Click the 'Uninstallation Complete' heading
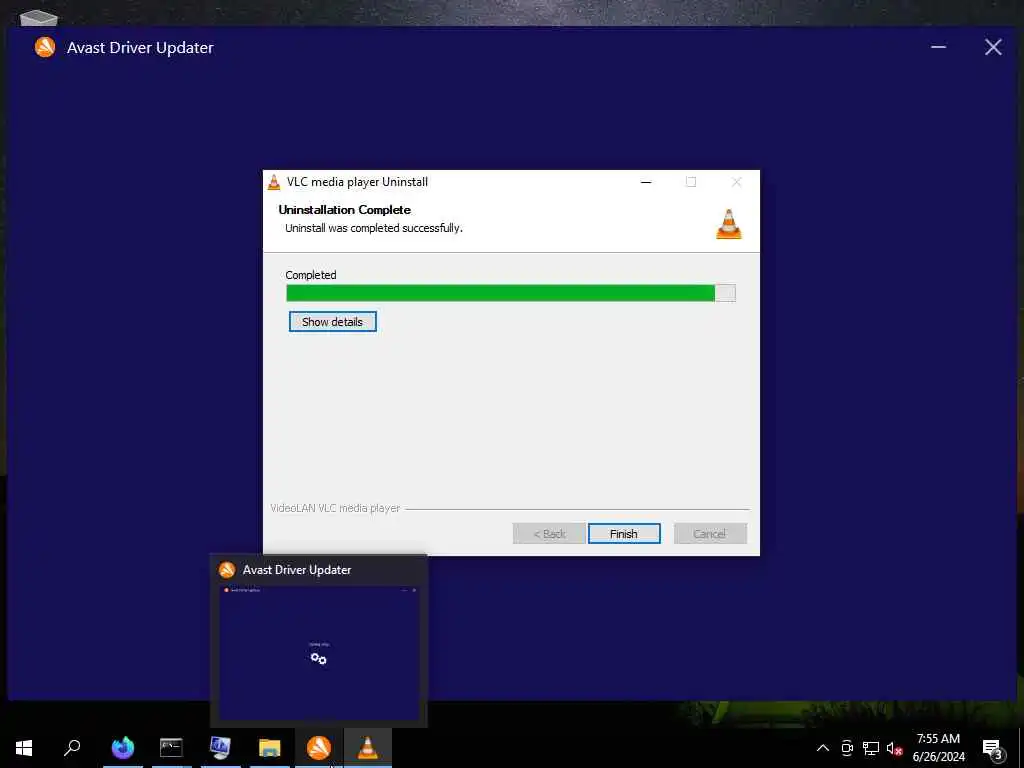The height and width of the screenshot is (768, 1024). tap(345, 210)
